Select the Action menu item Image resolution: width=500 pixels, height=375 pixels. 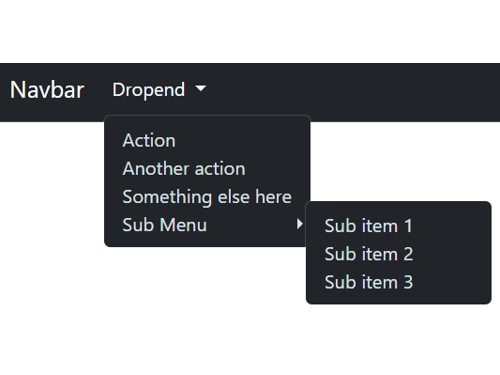point(207,140)
